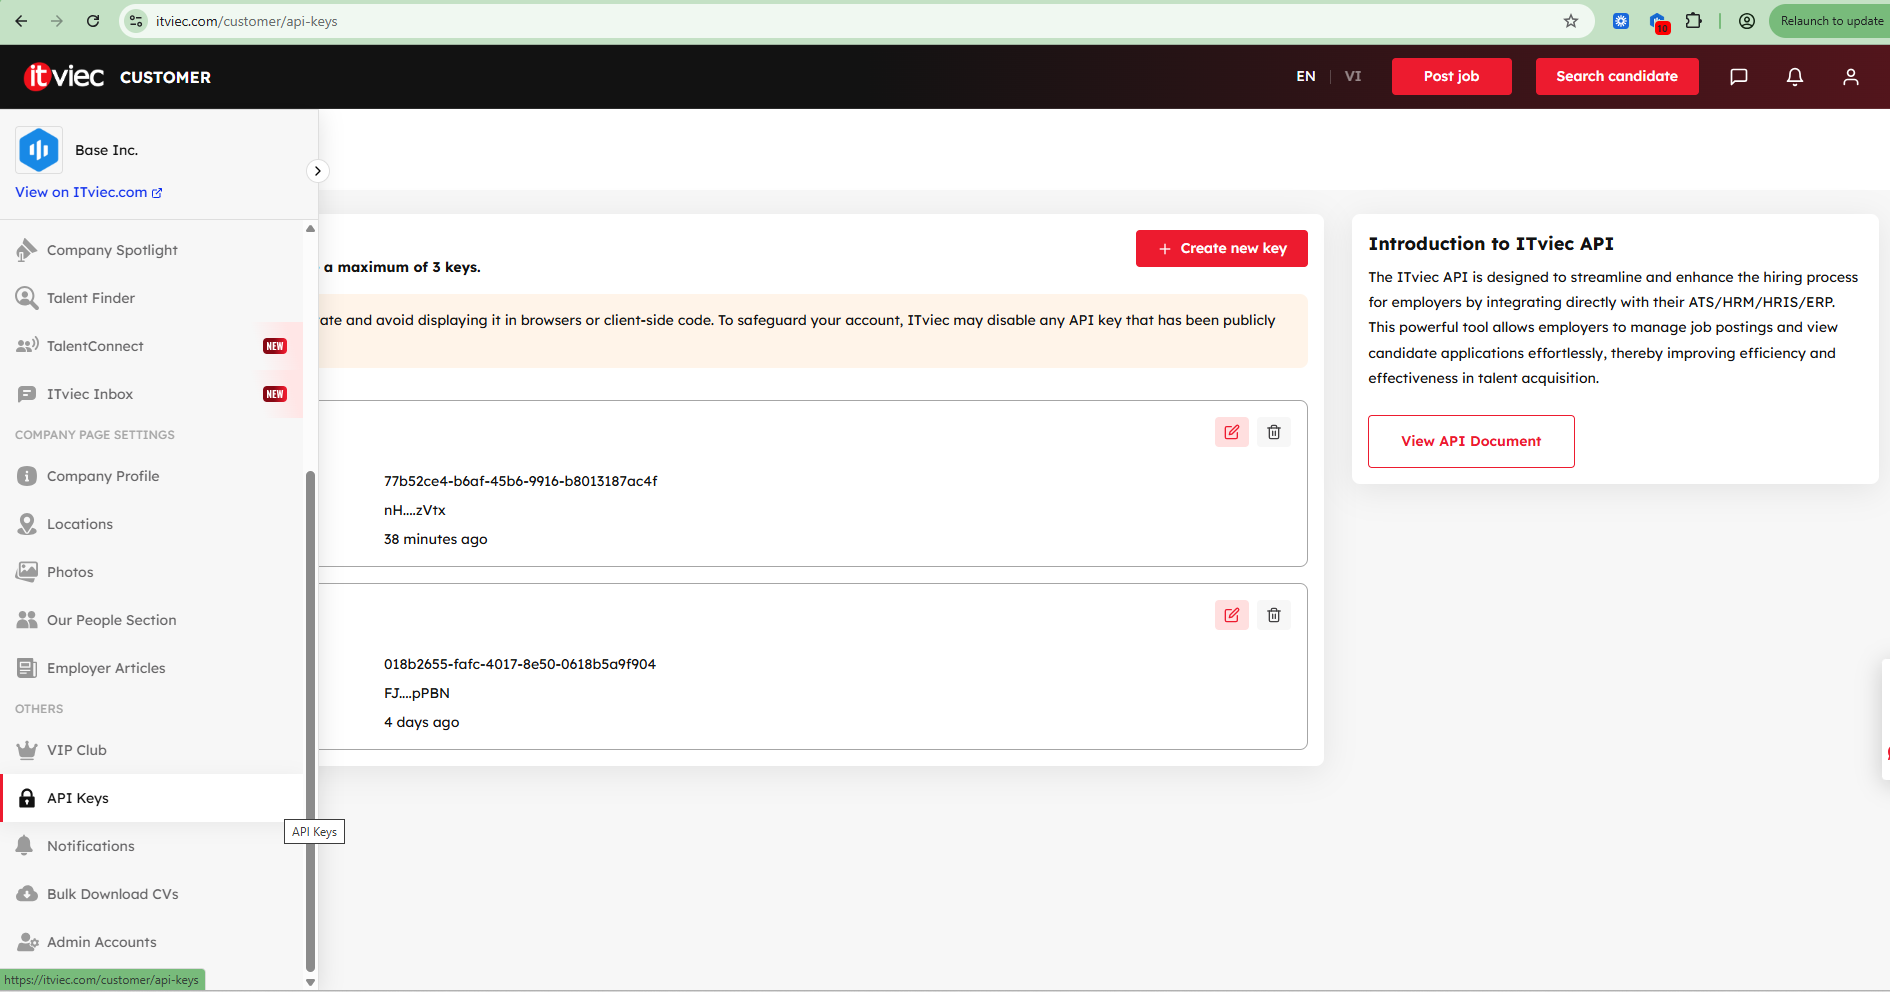Click the ITviec Inbox message icon
This screenshot has height=992, width=1890.
click(27, 394)
